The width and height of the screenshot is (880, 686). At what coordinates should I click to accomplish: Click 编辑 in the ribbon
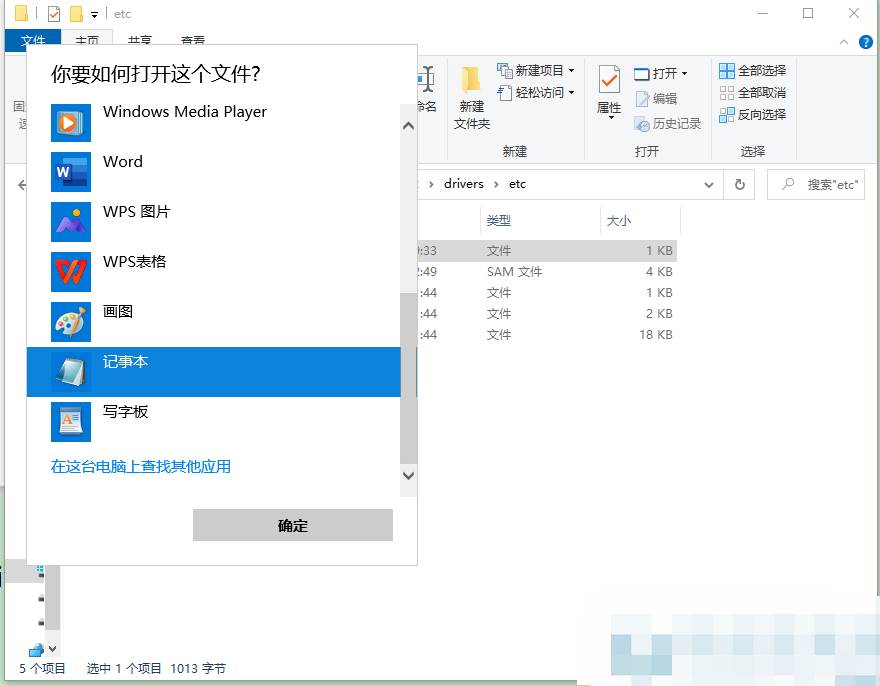(656, 99)
